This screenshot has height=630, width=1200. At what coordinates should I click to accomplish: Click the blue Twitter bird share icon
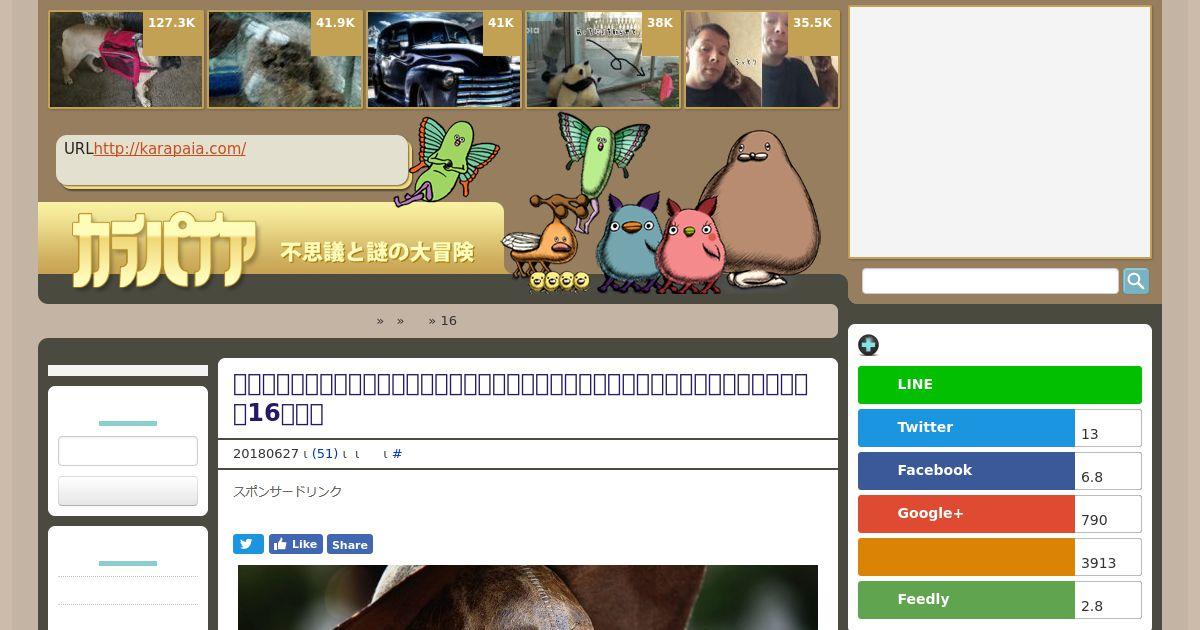[248, 544]
